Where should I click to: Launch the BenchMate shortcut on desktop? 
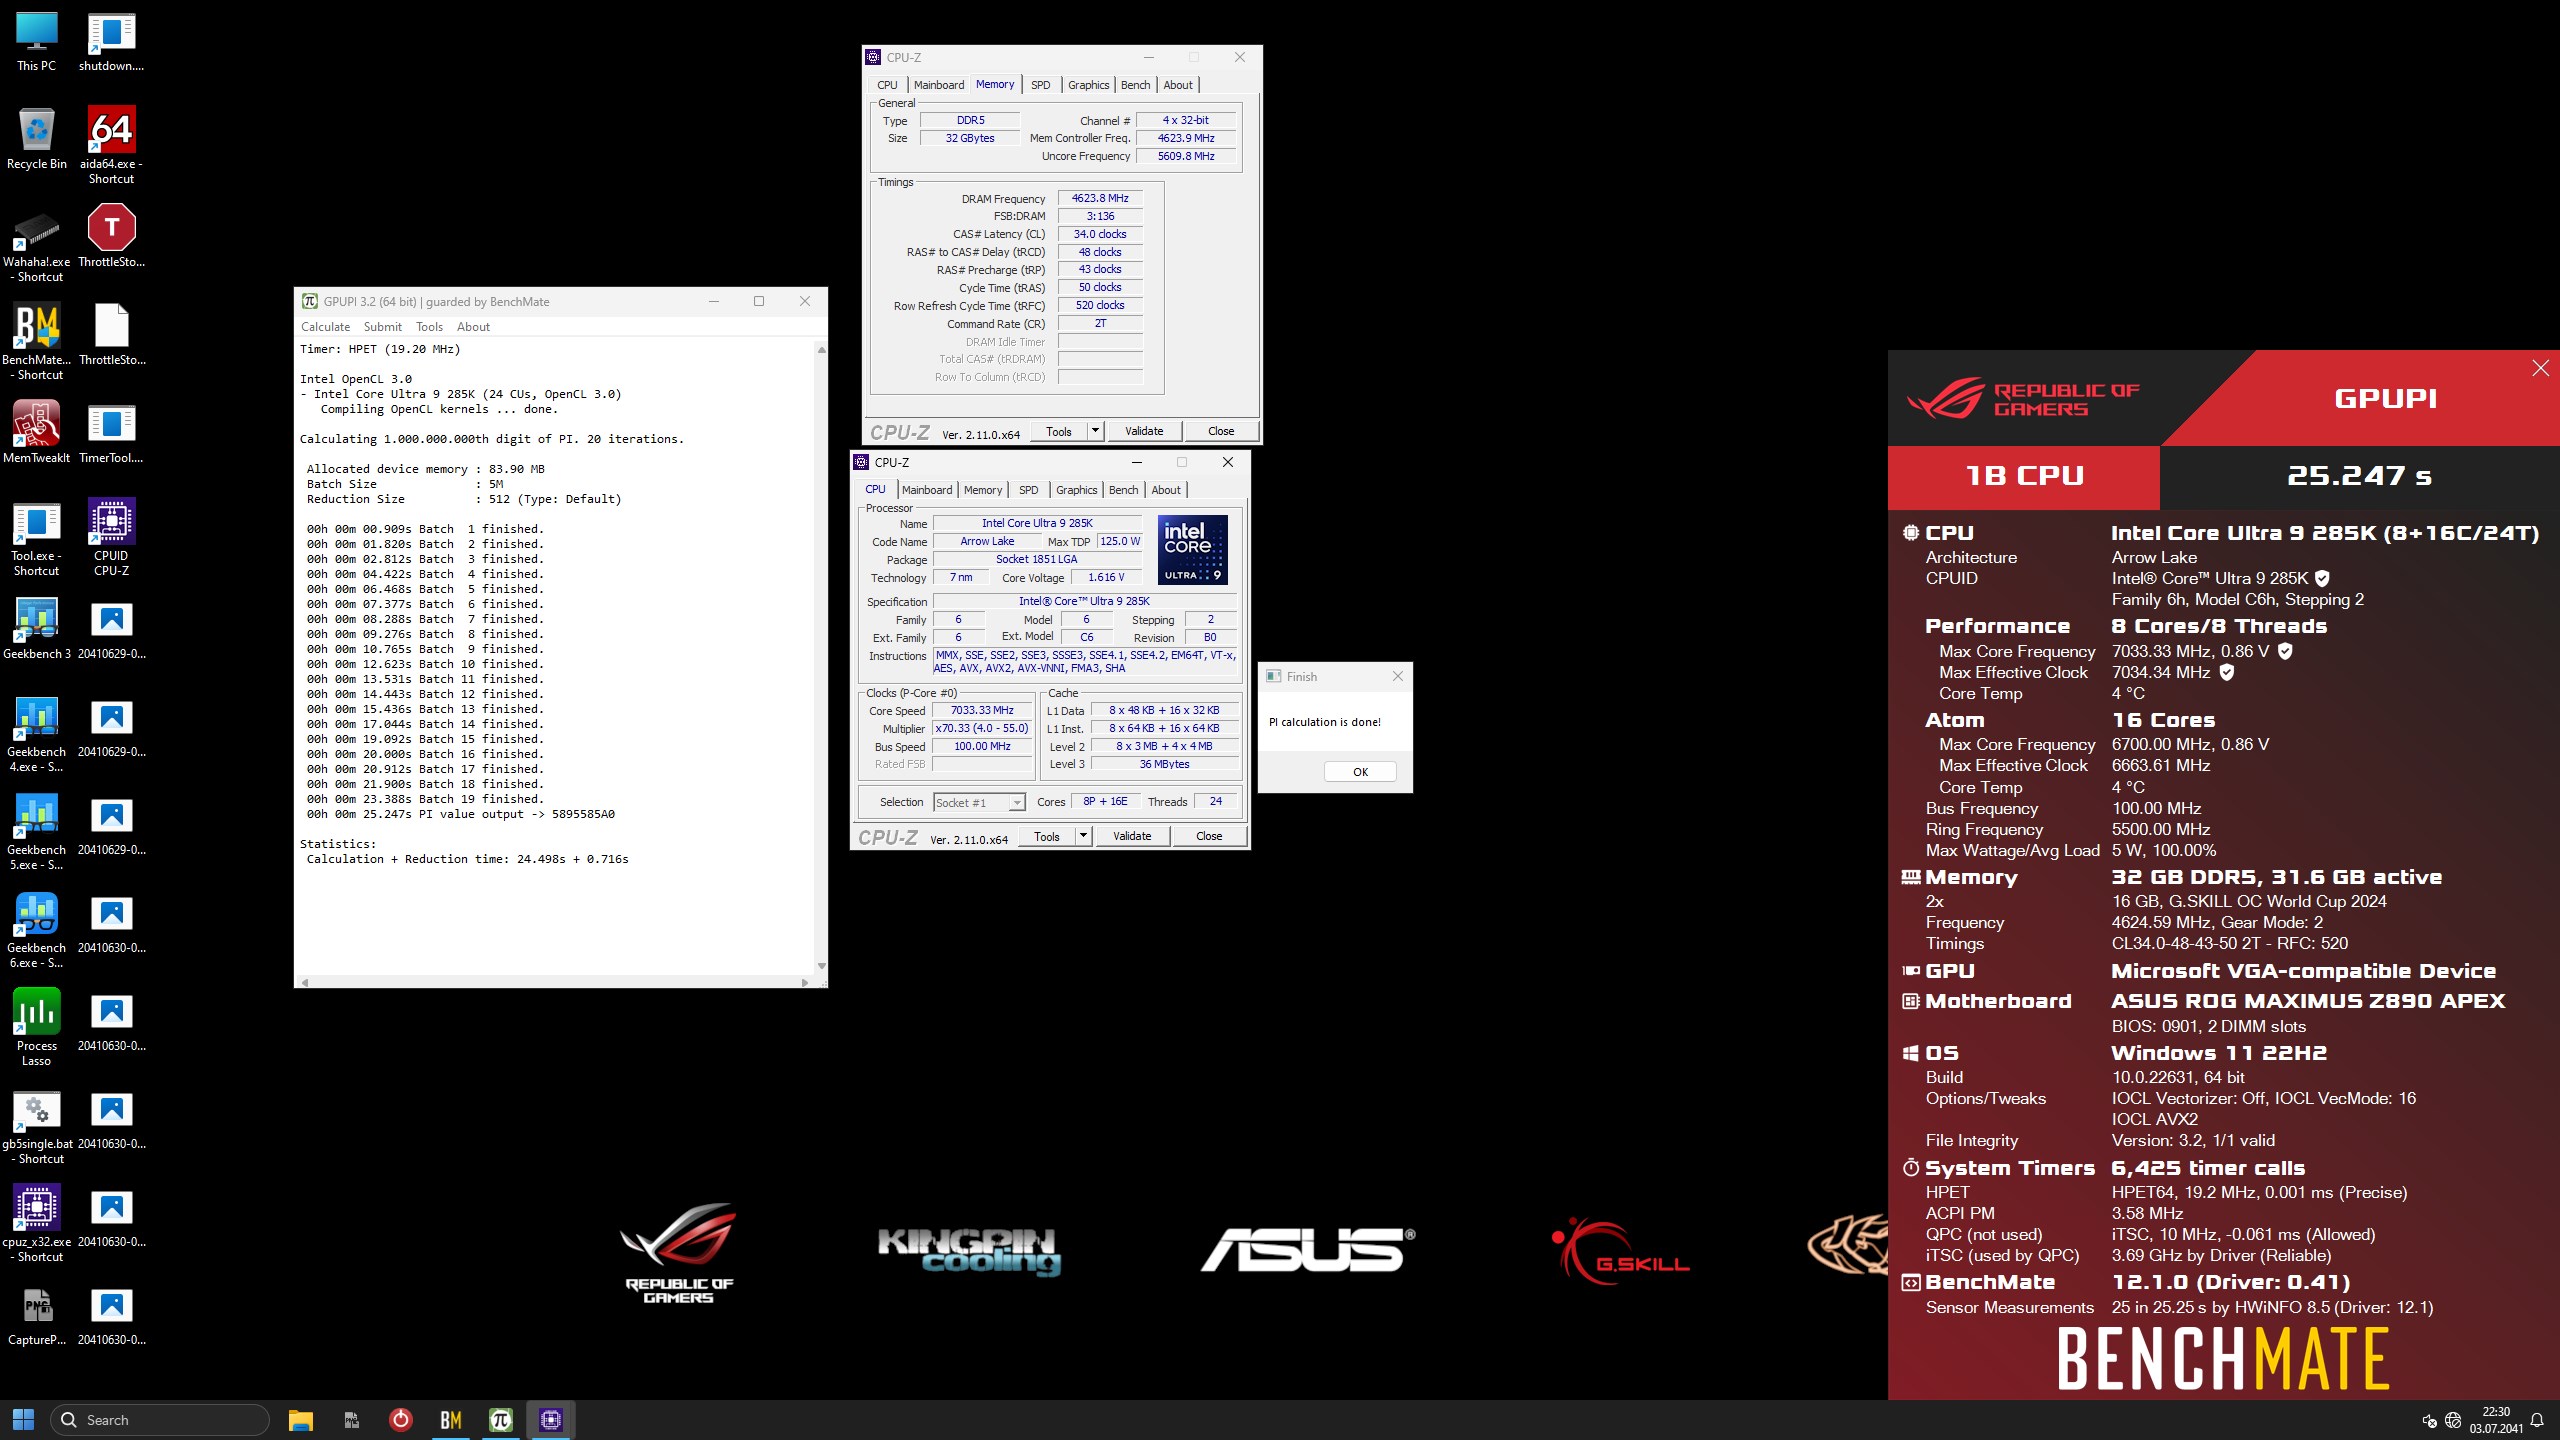tap(37, 341)
